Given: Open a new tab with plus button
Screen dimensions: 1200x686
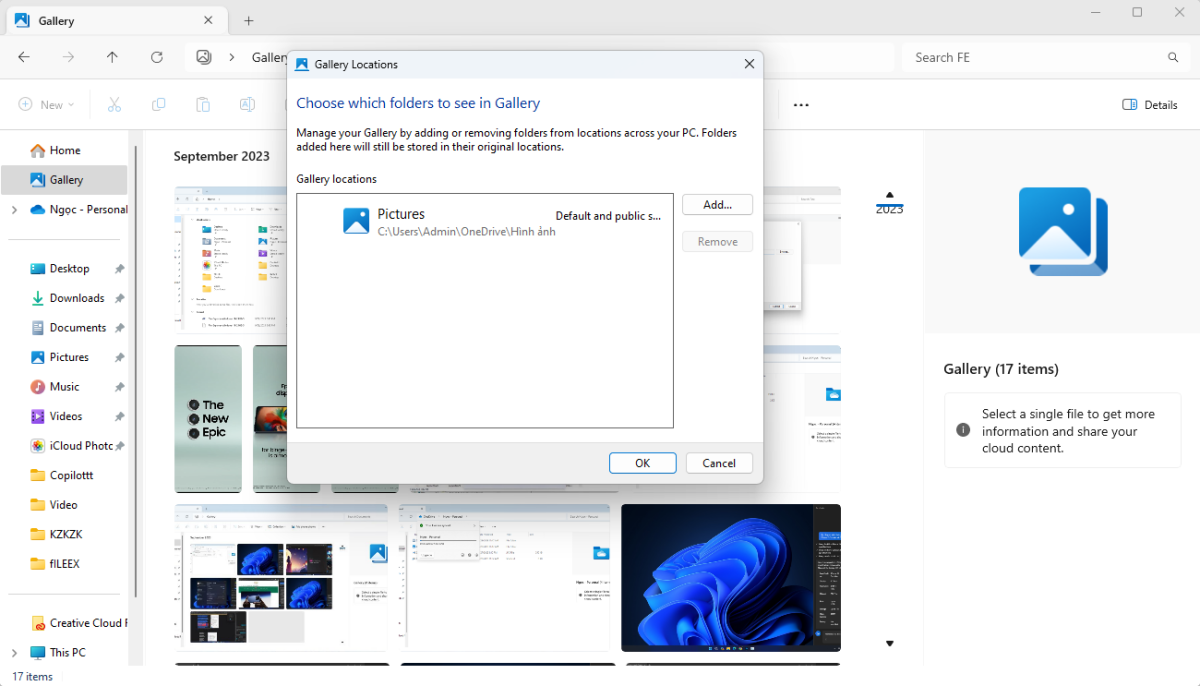Looking at the screenshot, I should pos(249,21).
